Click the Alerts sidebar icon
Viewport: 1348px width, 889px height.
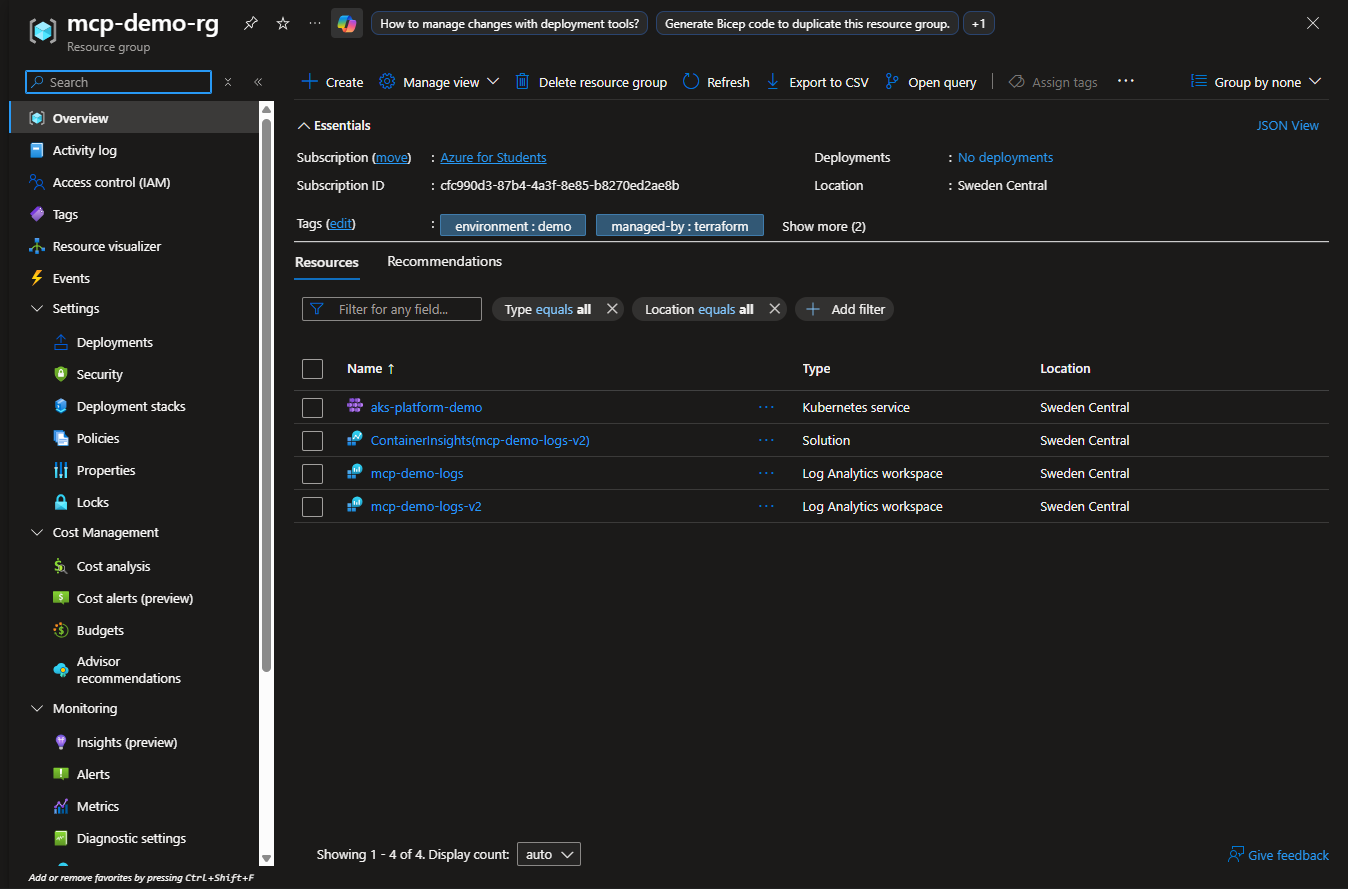point(60,774)
